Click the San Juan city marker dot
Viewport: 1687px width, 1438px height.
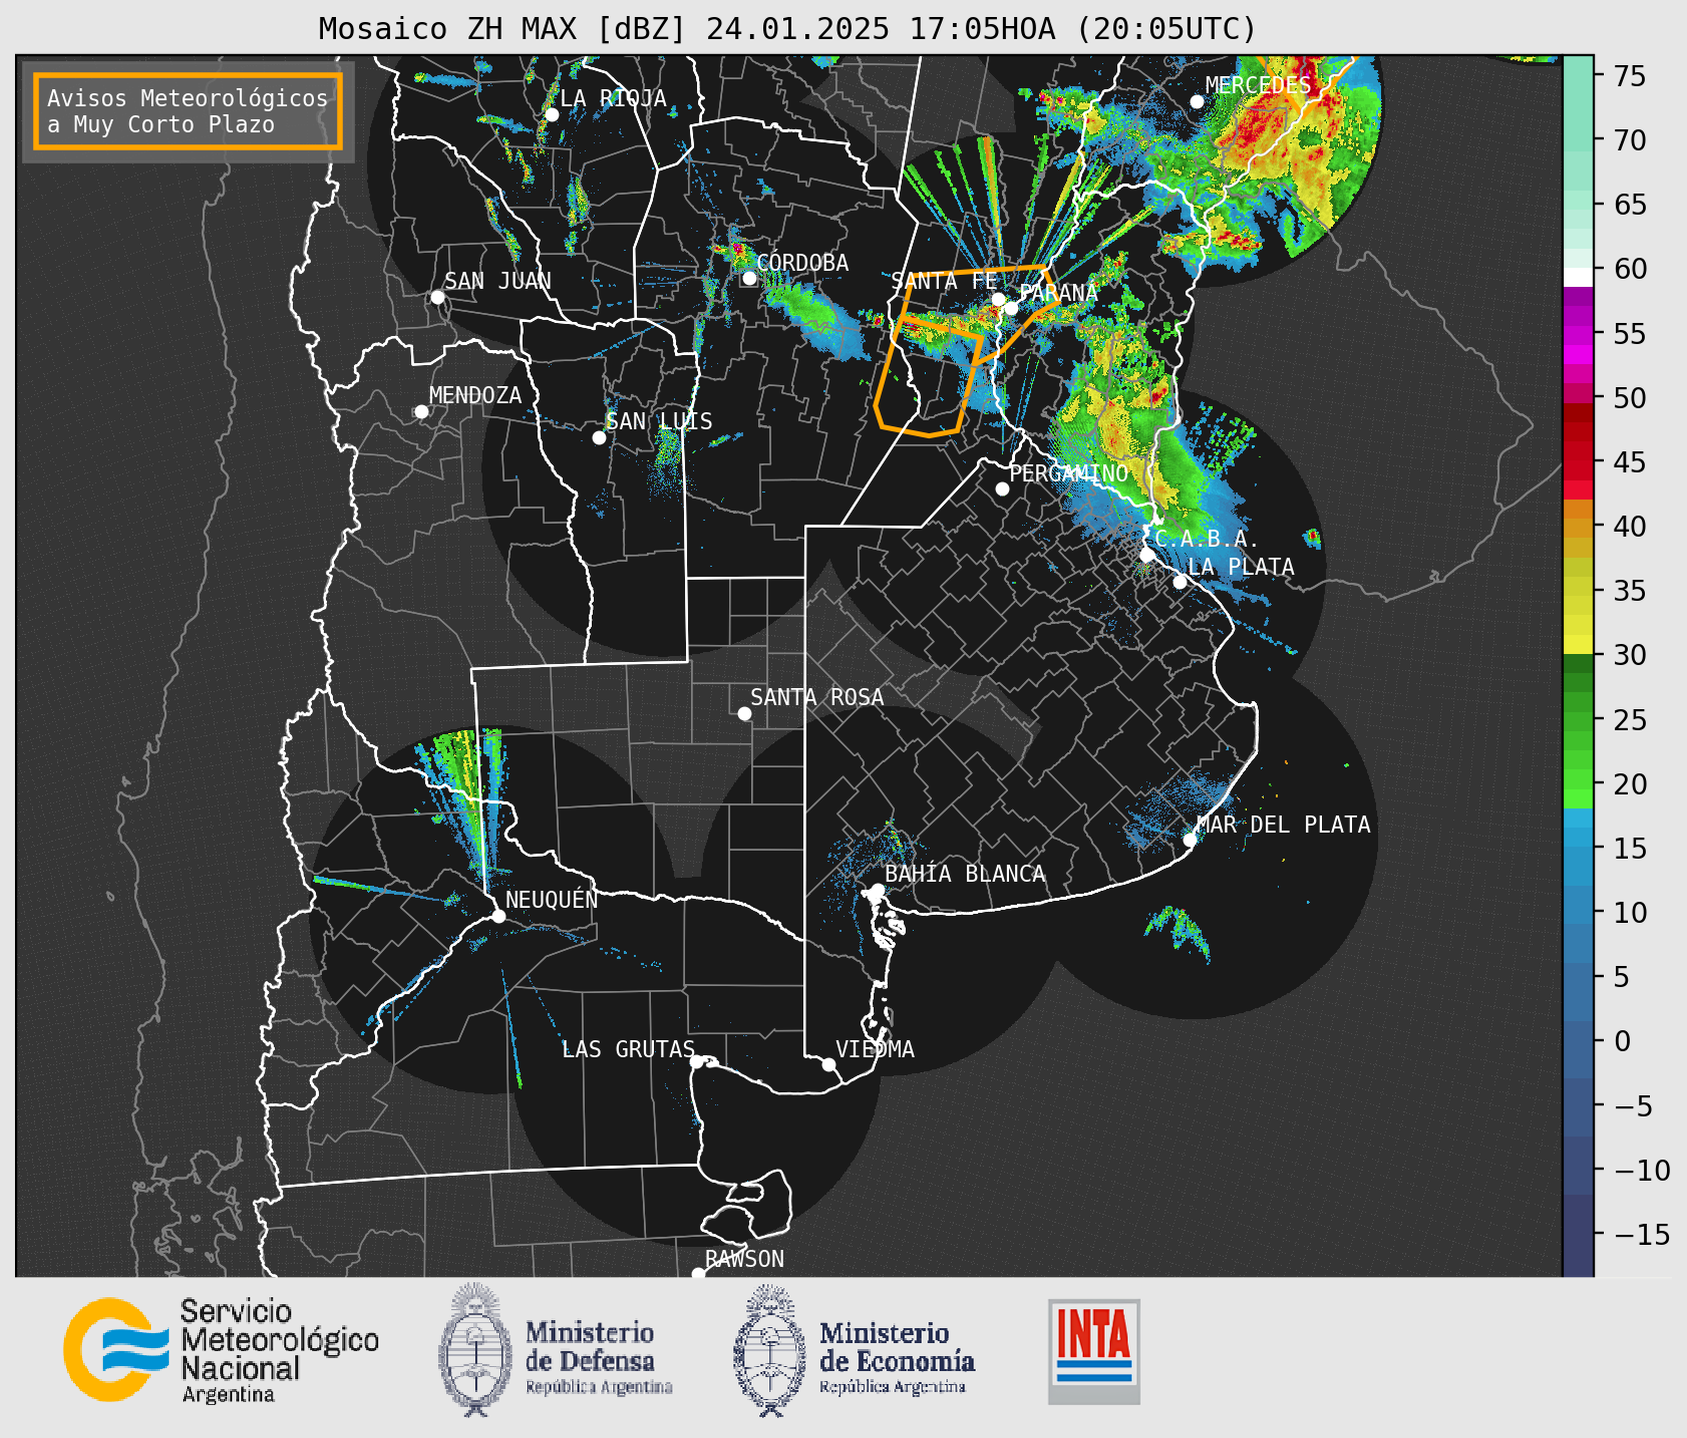[x=437, y=297]
